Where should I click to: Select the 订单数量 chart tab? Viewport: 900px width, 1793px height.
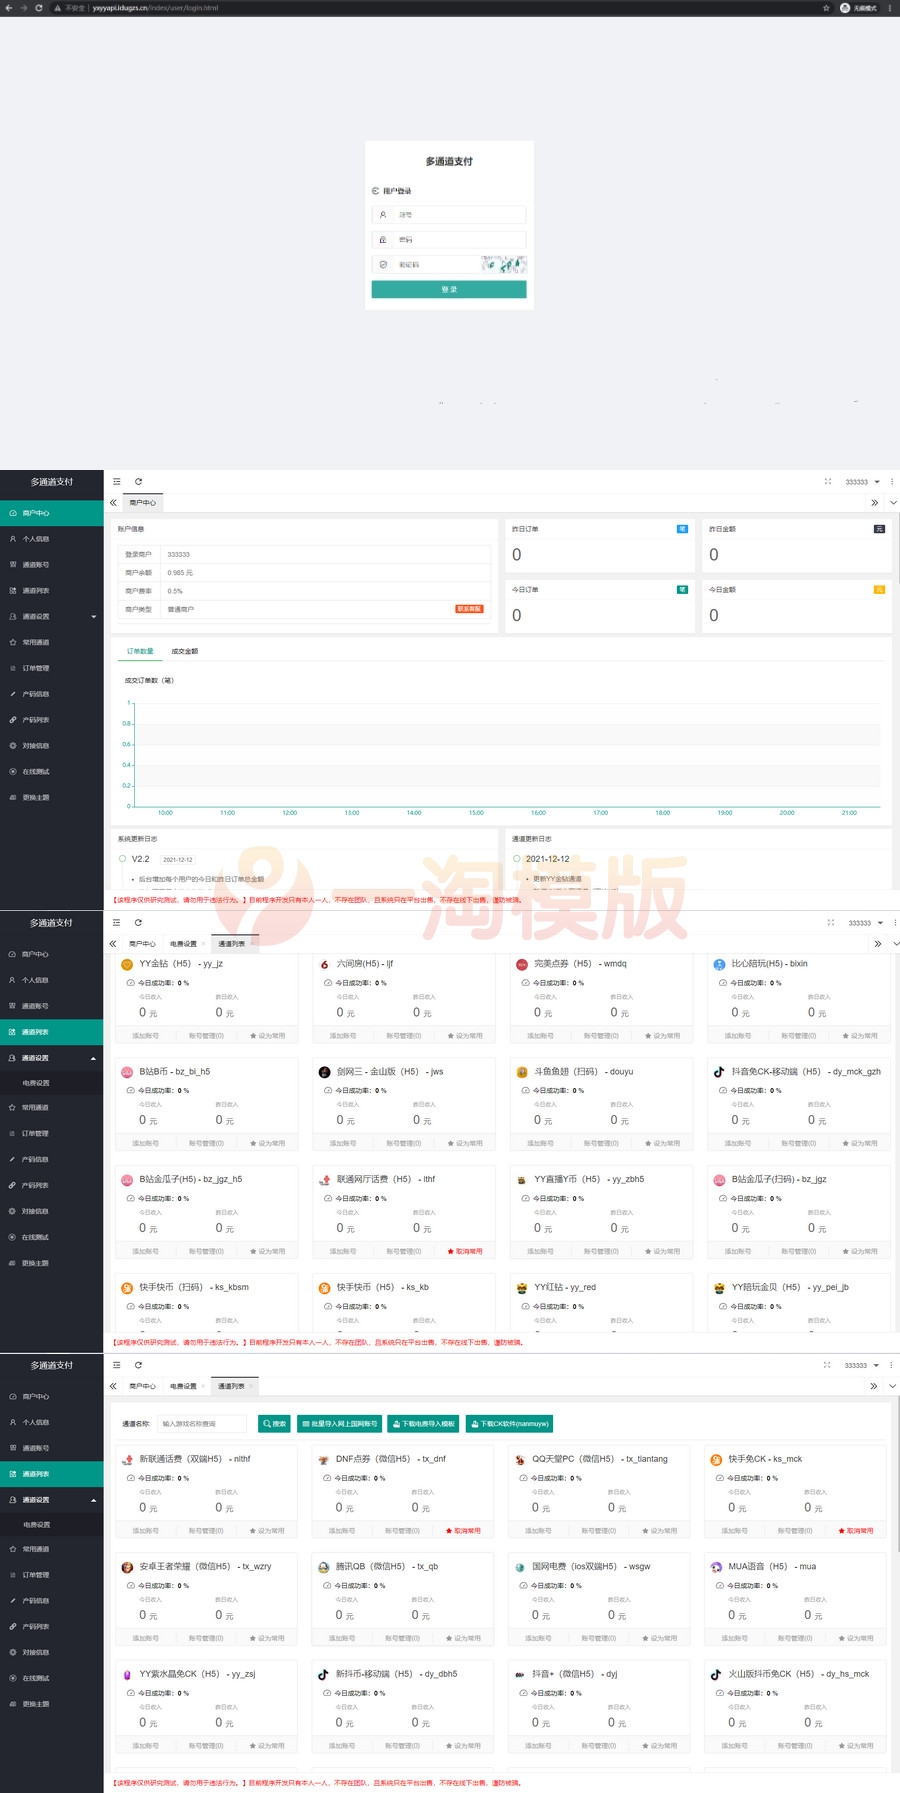click(140, 651)
